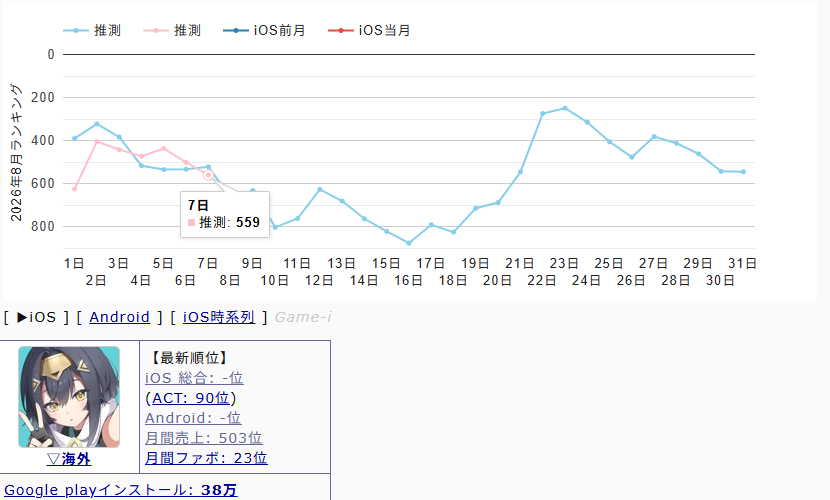Click the 2026年8月ランキング axis title

click(x=16, y=152)
